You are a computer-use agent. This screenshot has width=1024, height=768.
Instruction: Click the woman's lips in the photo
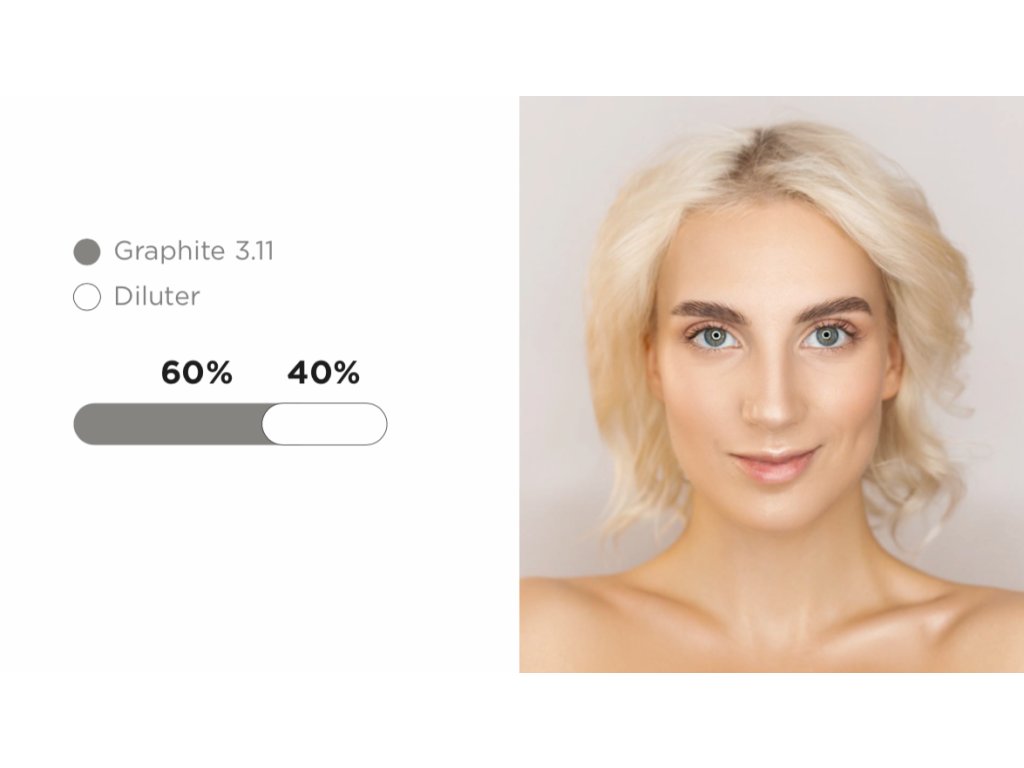(x=773, y=464)
